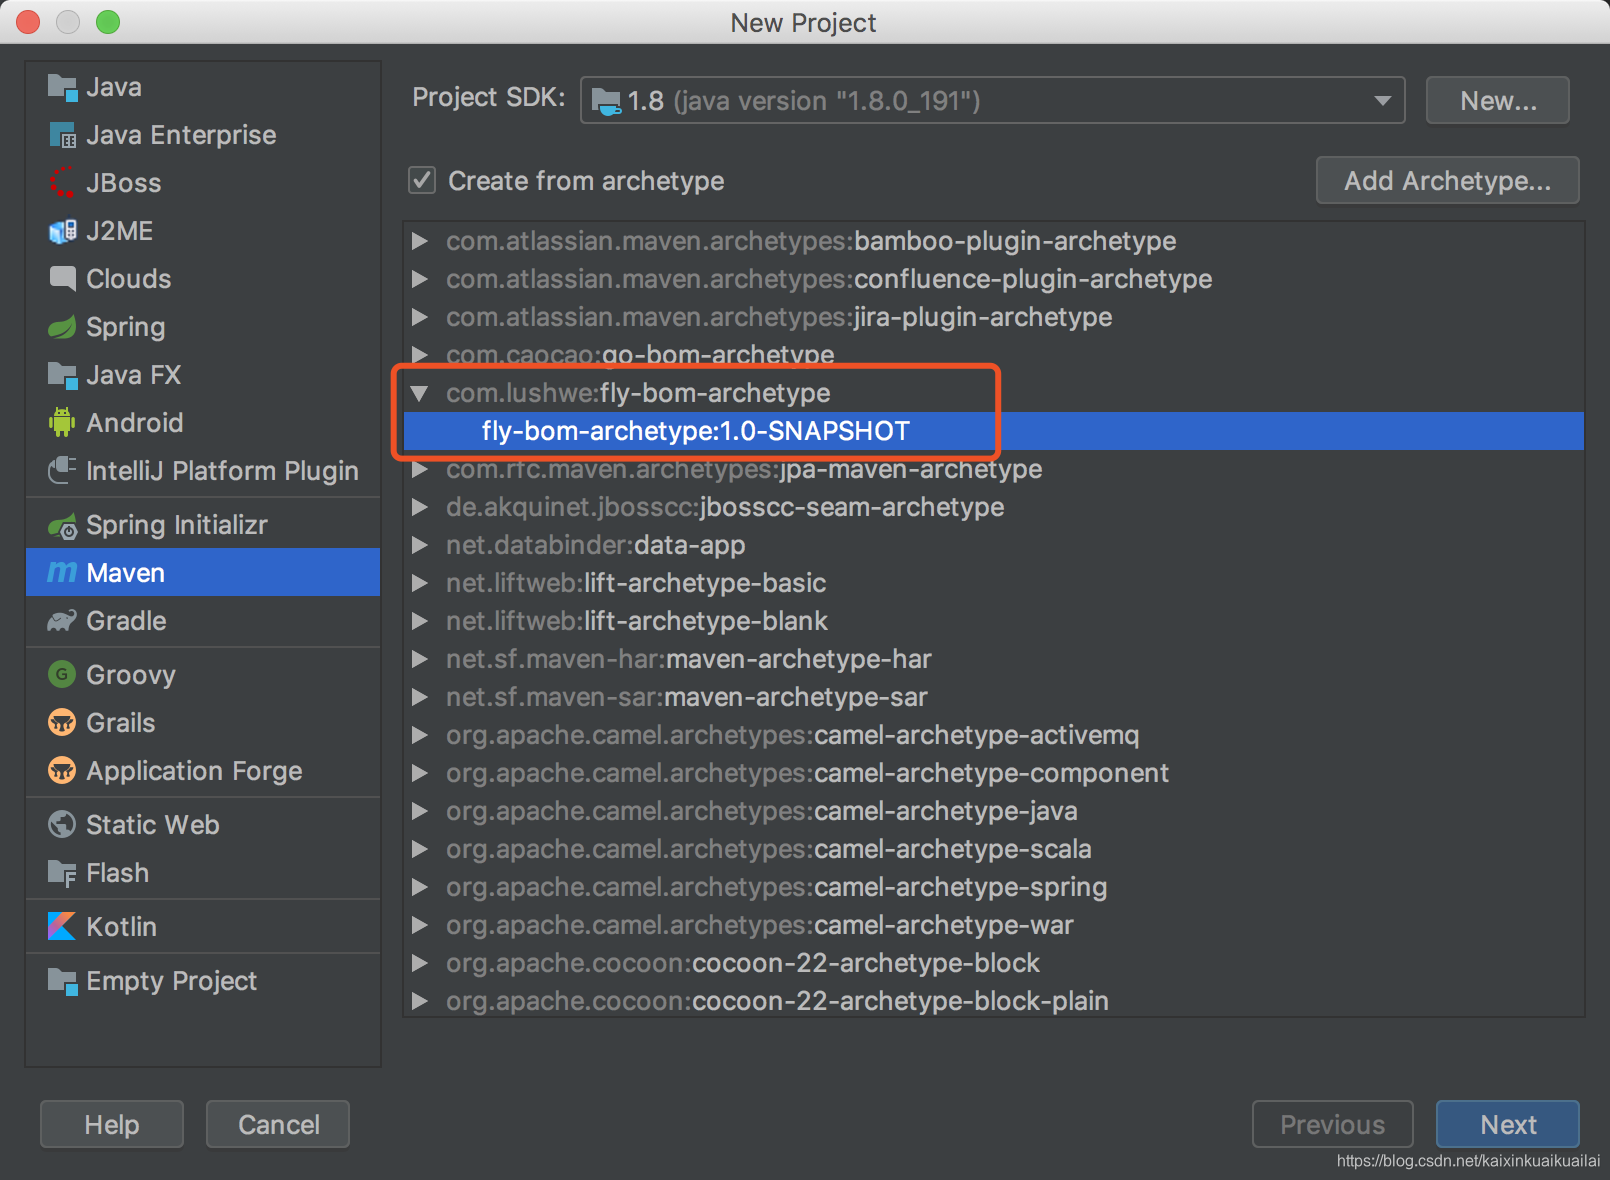Select fly-bom-archetype:1.0-SNAPSHOT row
Screen dimensions: 1610x1180
coord(994,431)
